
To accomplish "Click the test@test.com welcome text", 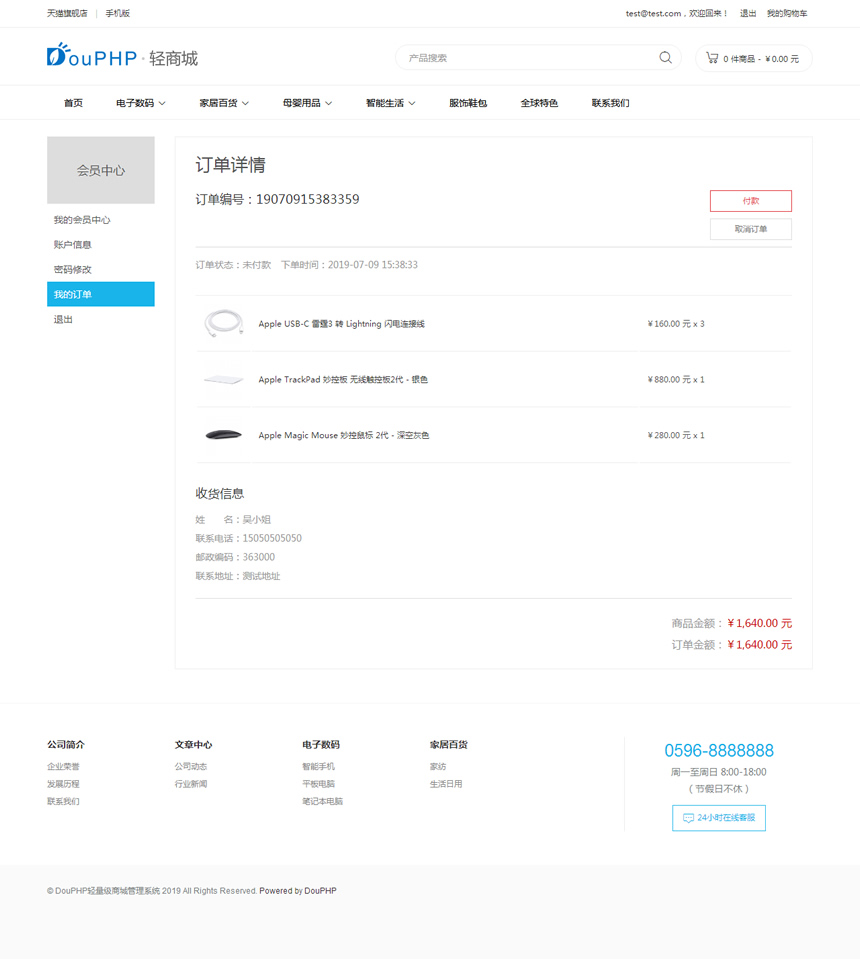I will tap(677, 13).
